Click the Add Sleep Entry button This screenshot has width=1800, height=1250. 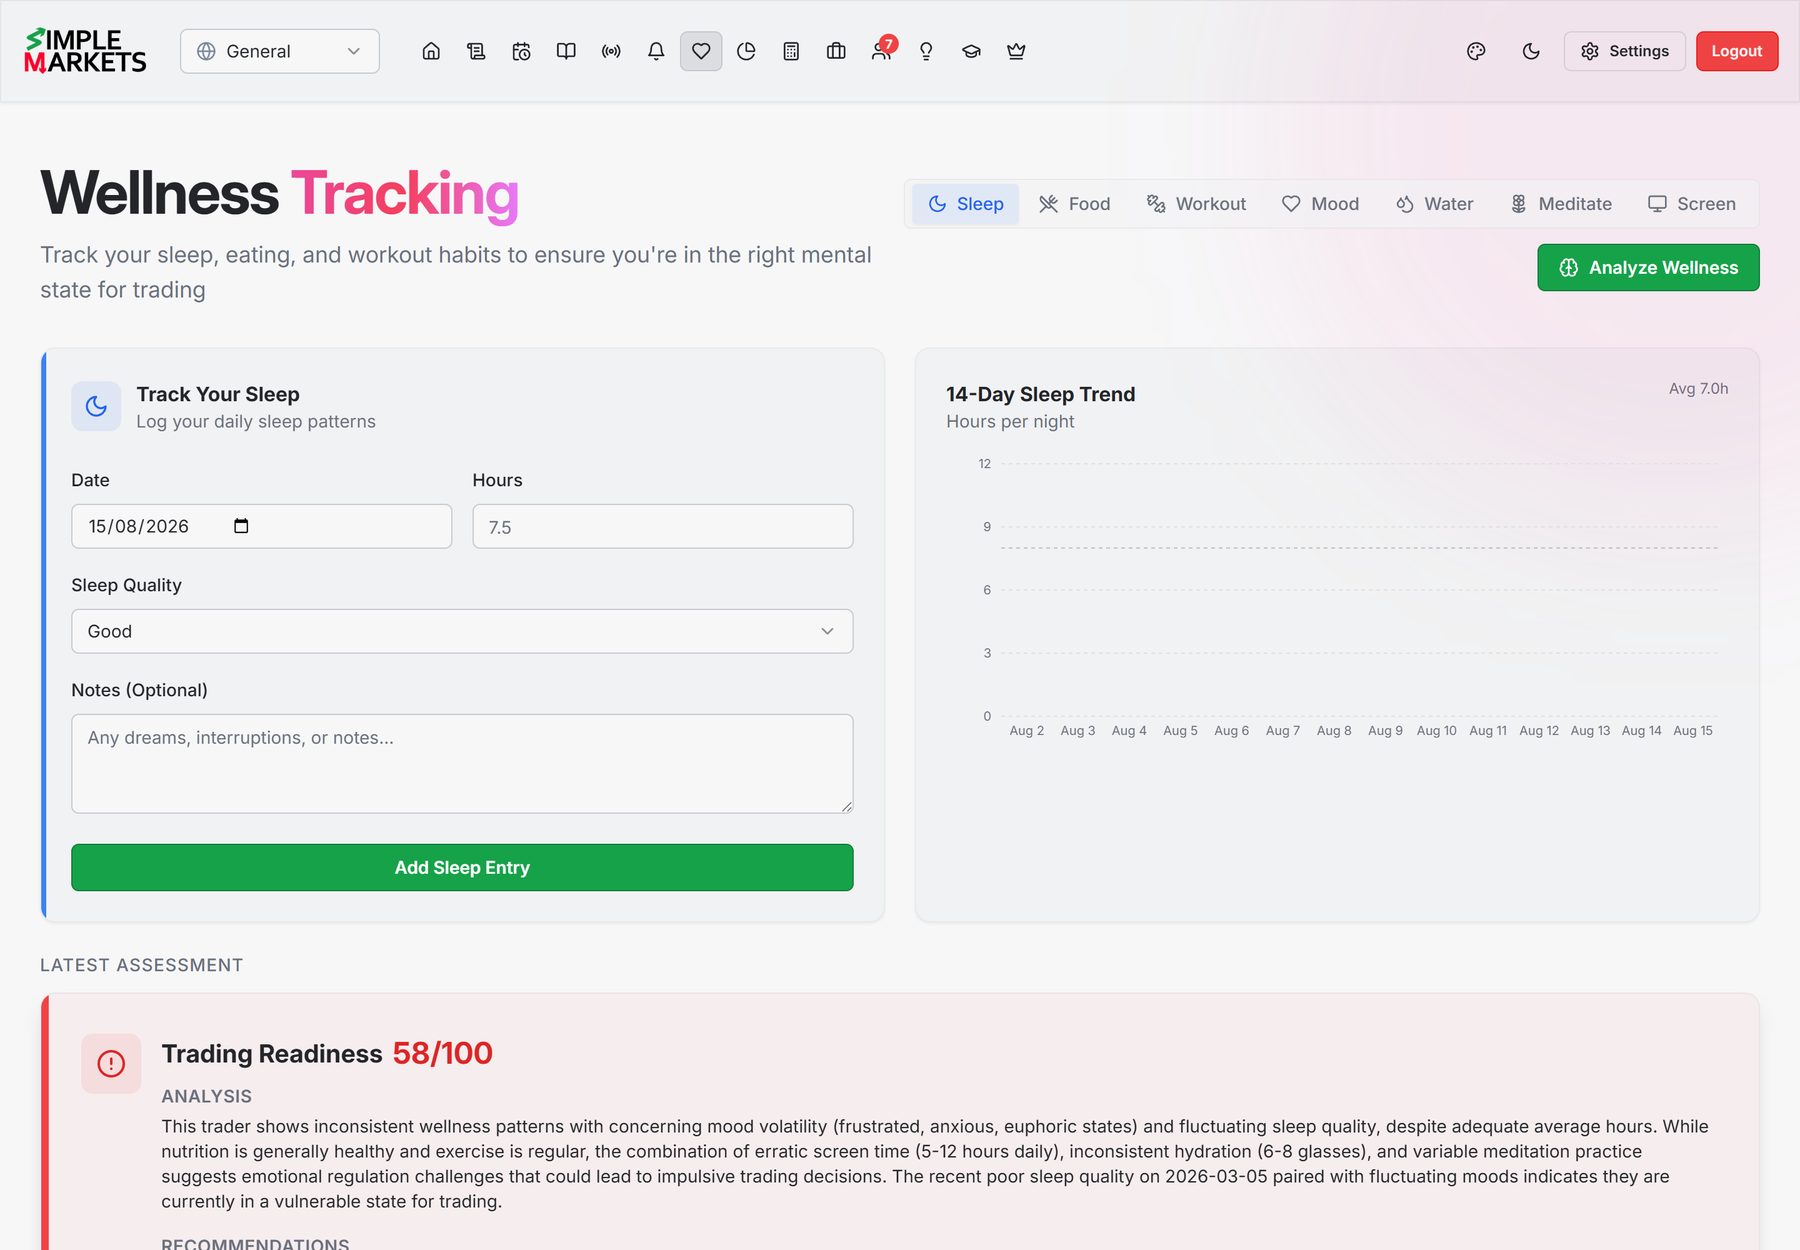click(462, 867)
